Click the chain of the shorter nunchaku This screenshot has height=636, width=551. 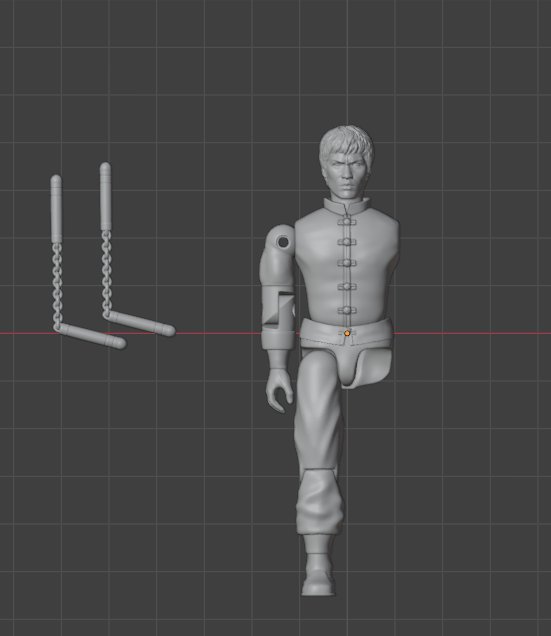tap(57, 287)
